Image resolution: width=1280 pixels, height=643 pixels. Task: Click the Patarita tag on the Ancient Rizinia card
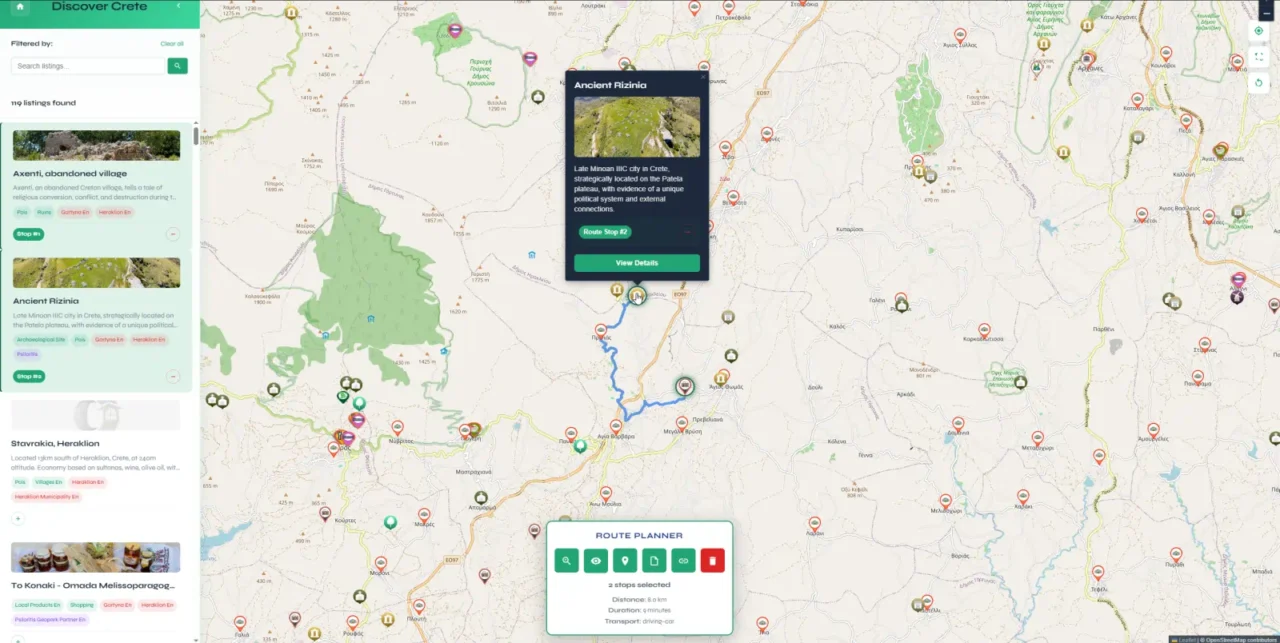(28, 354)
